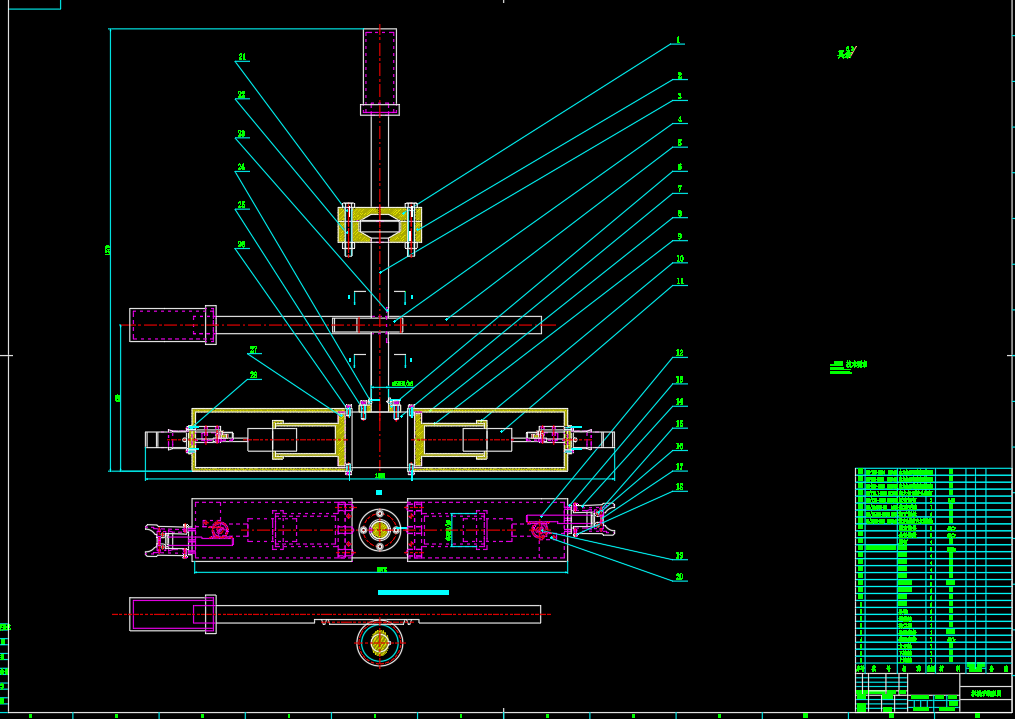Click part callout number 16
Image resolution: width=1015 pixels, height=719 pixels.
tap(680, 447)
